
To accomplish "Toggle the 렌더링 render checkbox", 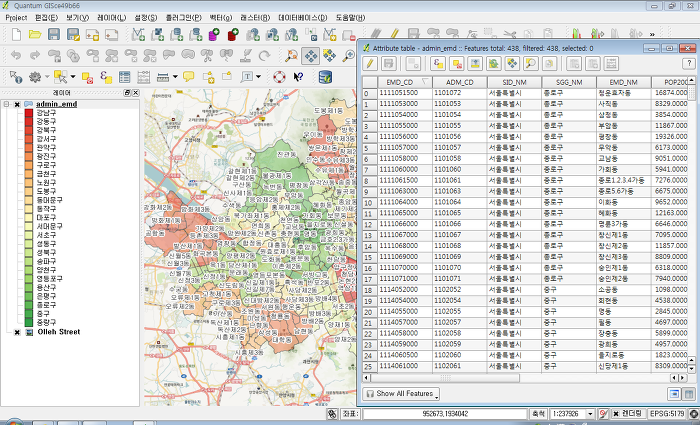I will (x=617, y=413).
